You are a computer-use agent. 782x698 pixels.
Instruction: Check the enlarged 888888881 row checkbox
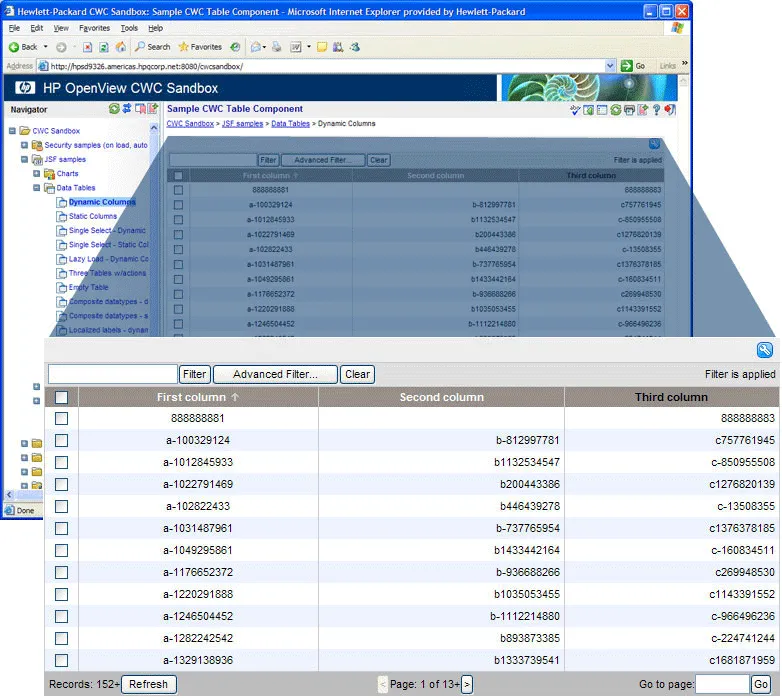click(x=61, y=419)
